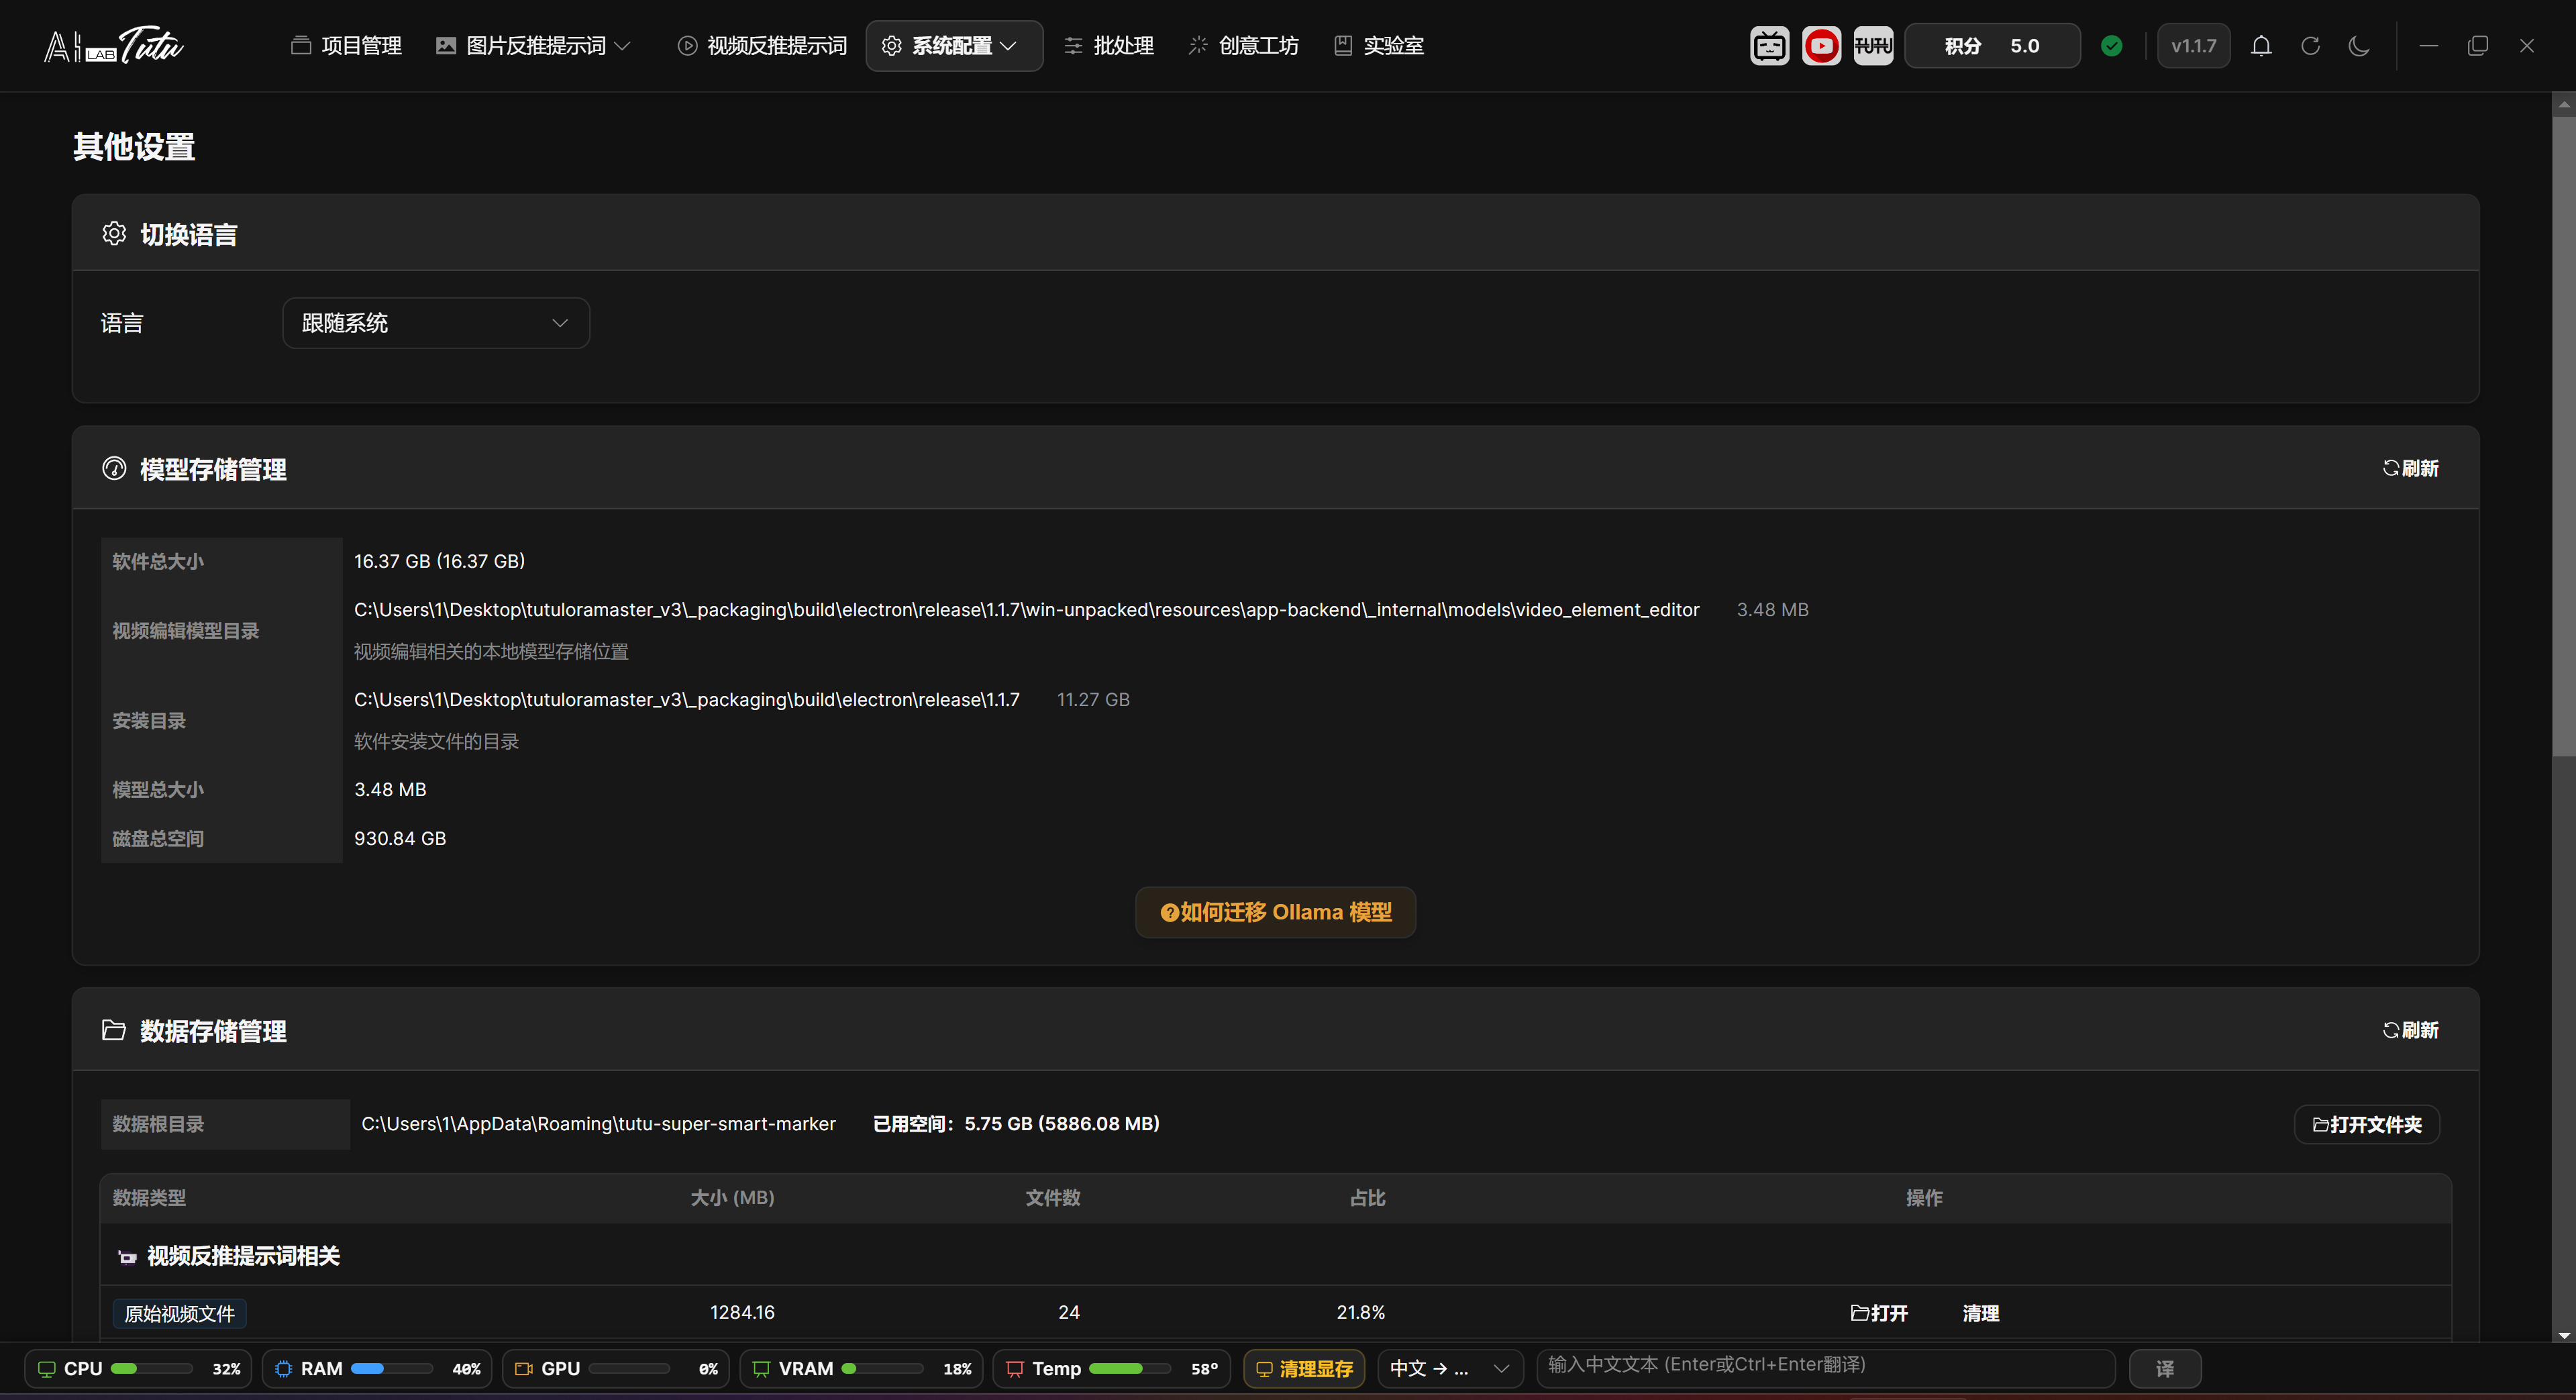Click 清理显存 button in status bar

click(x=1304, y=1369)
